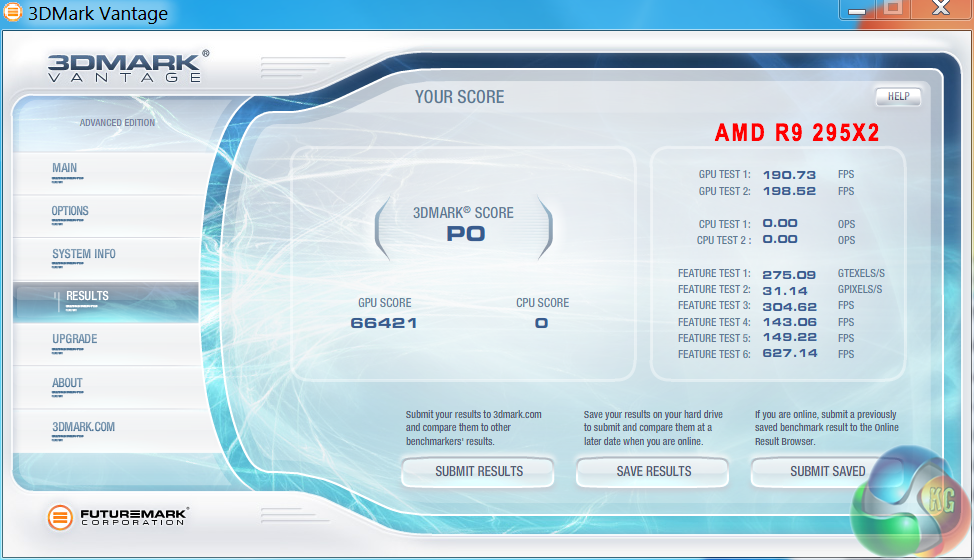
Task: Go to the Options page
Action: [x=106, y=216]
